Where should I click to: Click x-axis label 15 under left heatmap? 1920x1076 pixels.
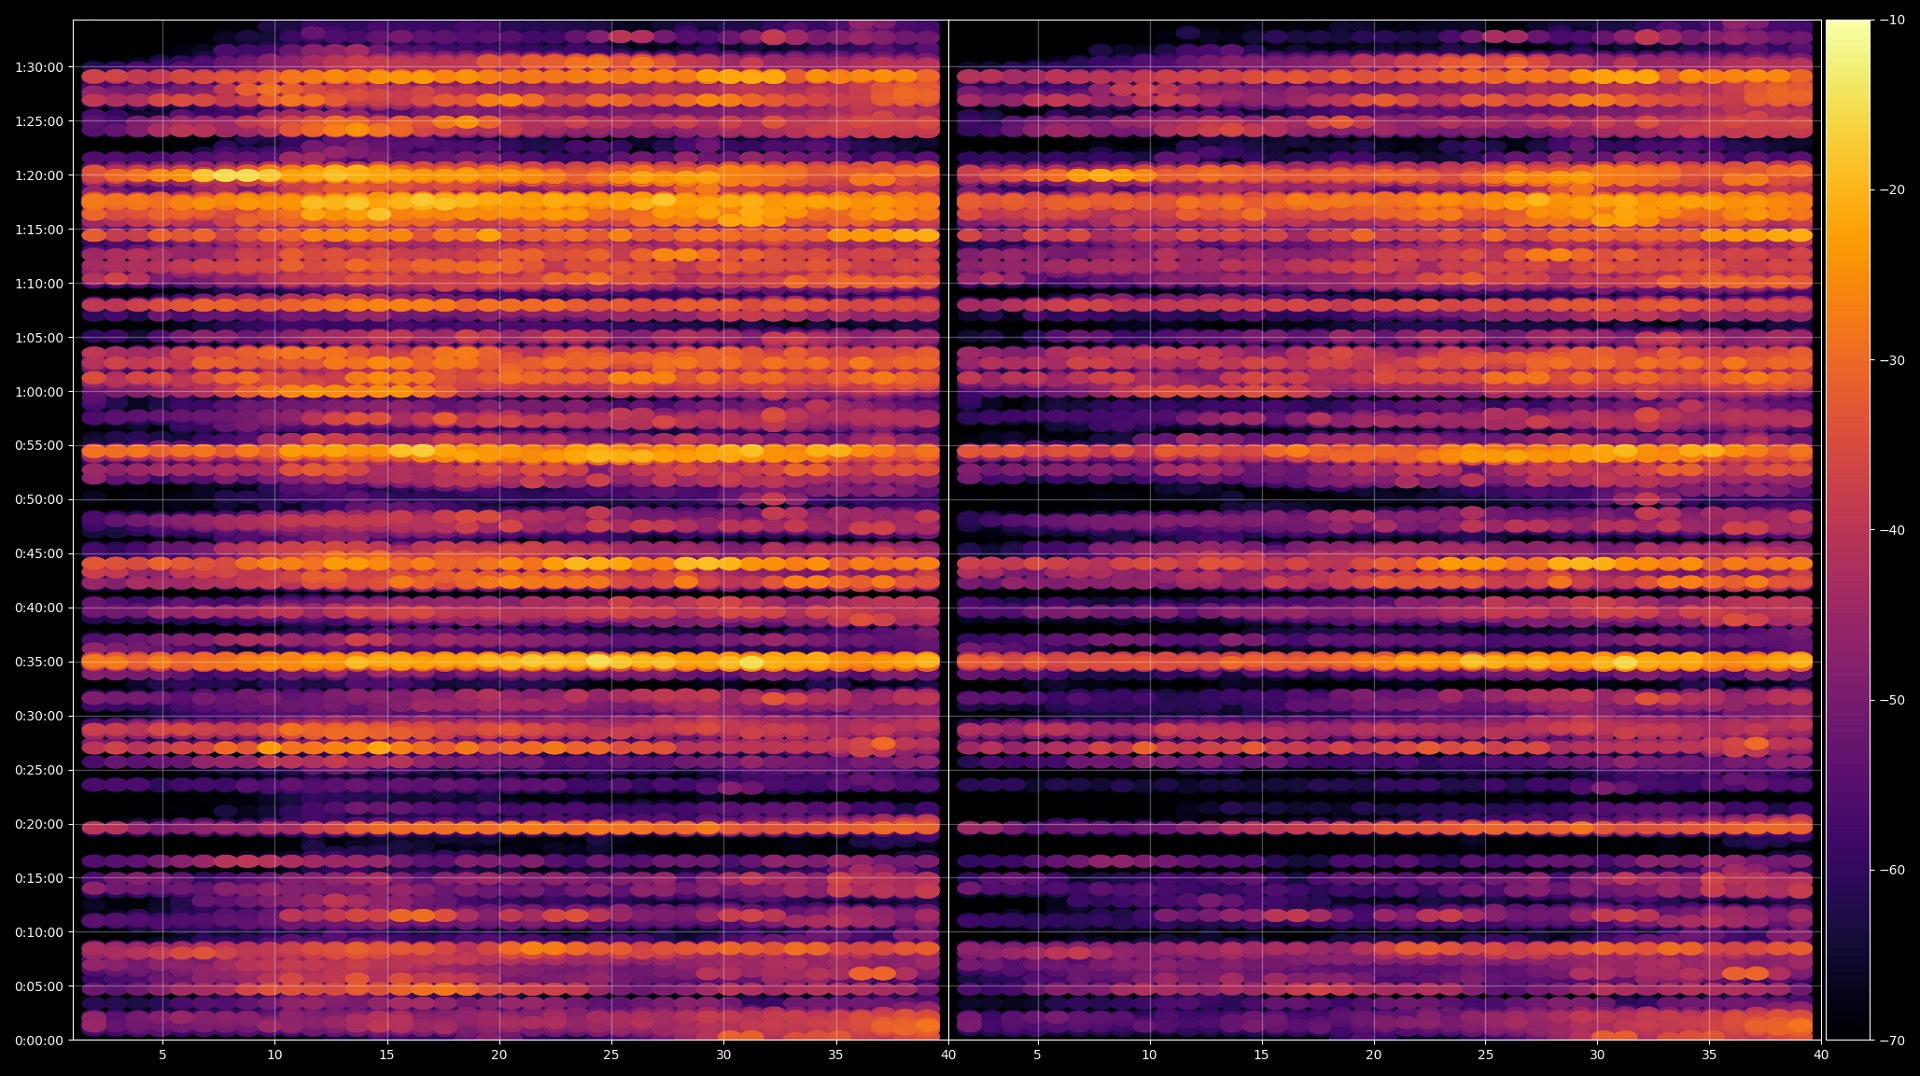tap(387, 1055)
